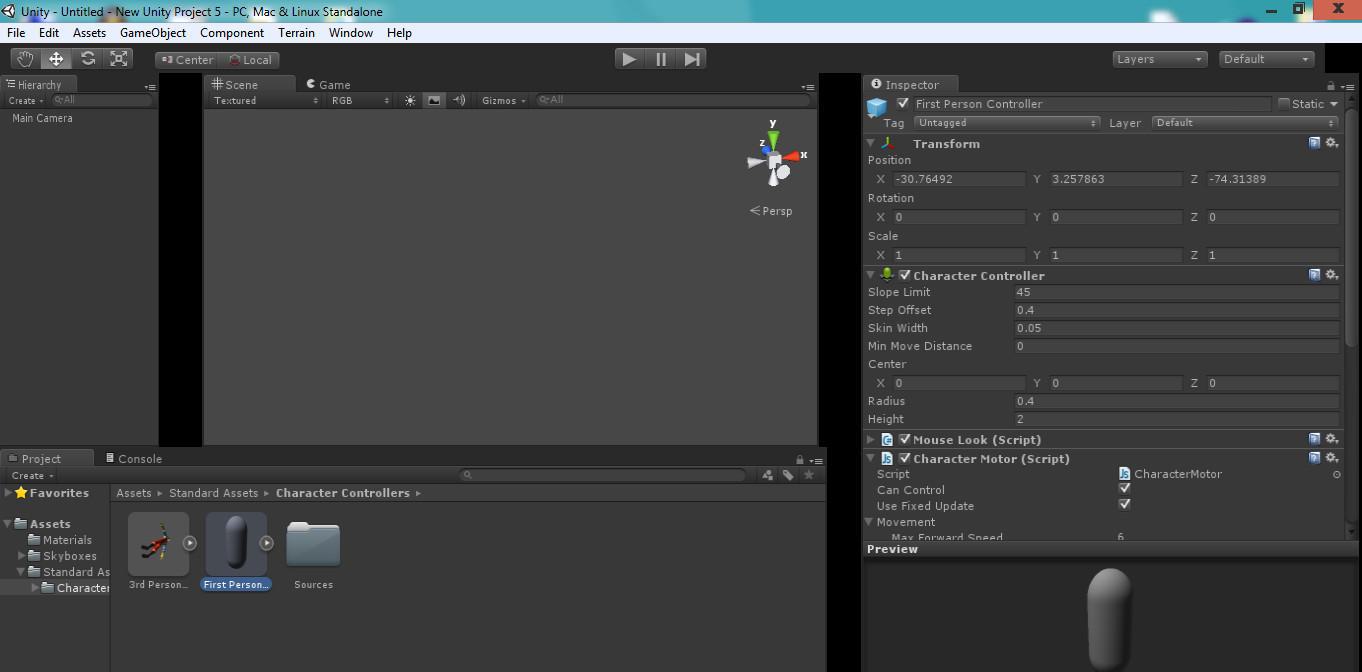Toggle Mouse Look script enabled checkbox
The image size is (1362, 672).
(905, 439)
